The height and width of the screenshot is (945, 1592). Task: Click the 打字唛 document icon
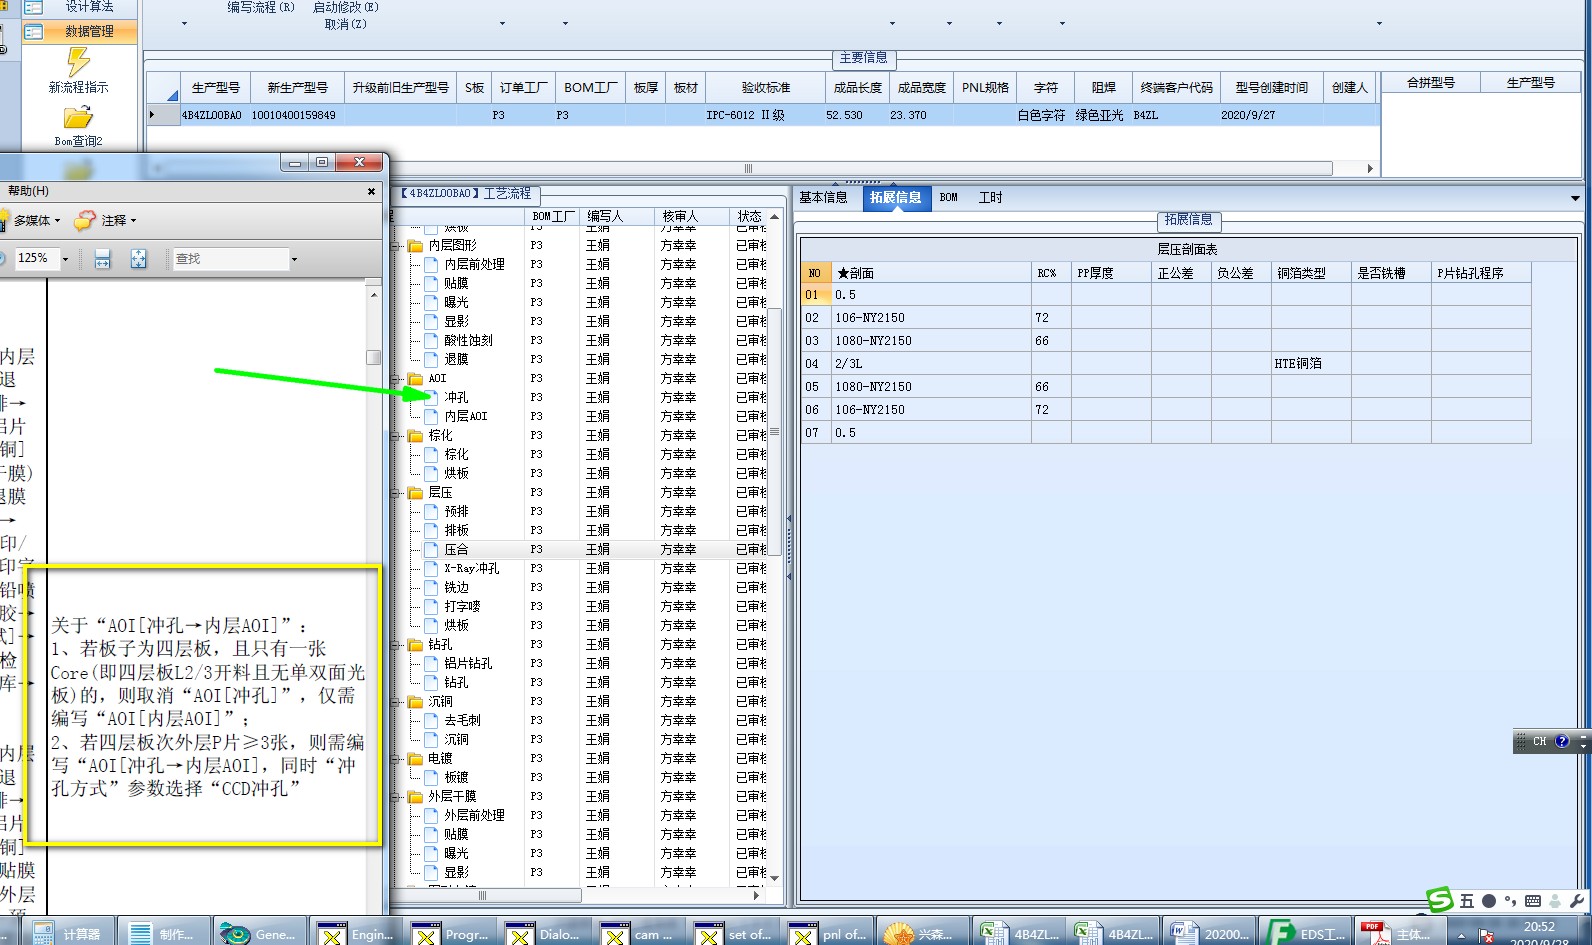(431, 606)
